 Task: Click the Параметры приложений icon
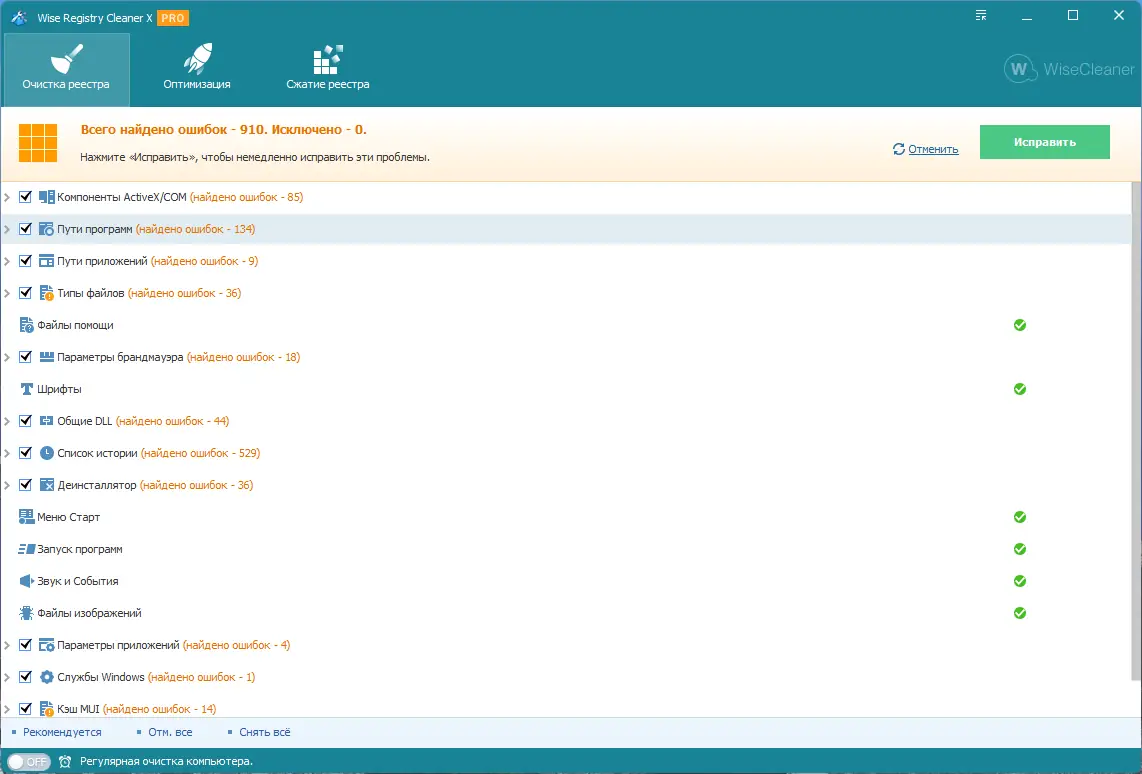coord(47,645)
